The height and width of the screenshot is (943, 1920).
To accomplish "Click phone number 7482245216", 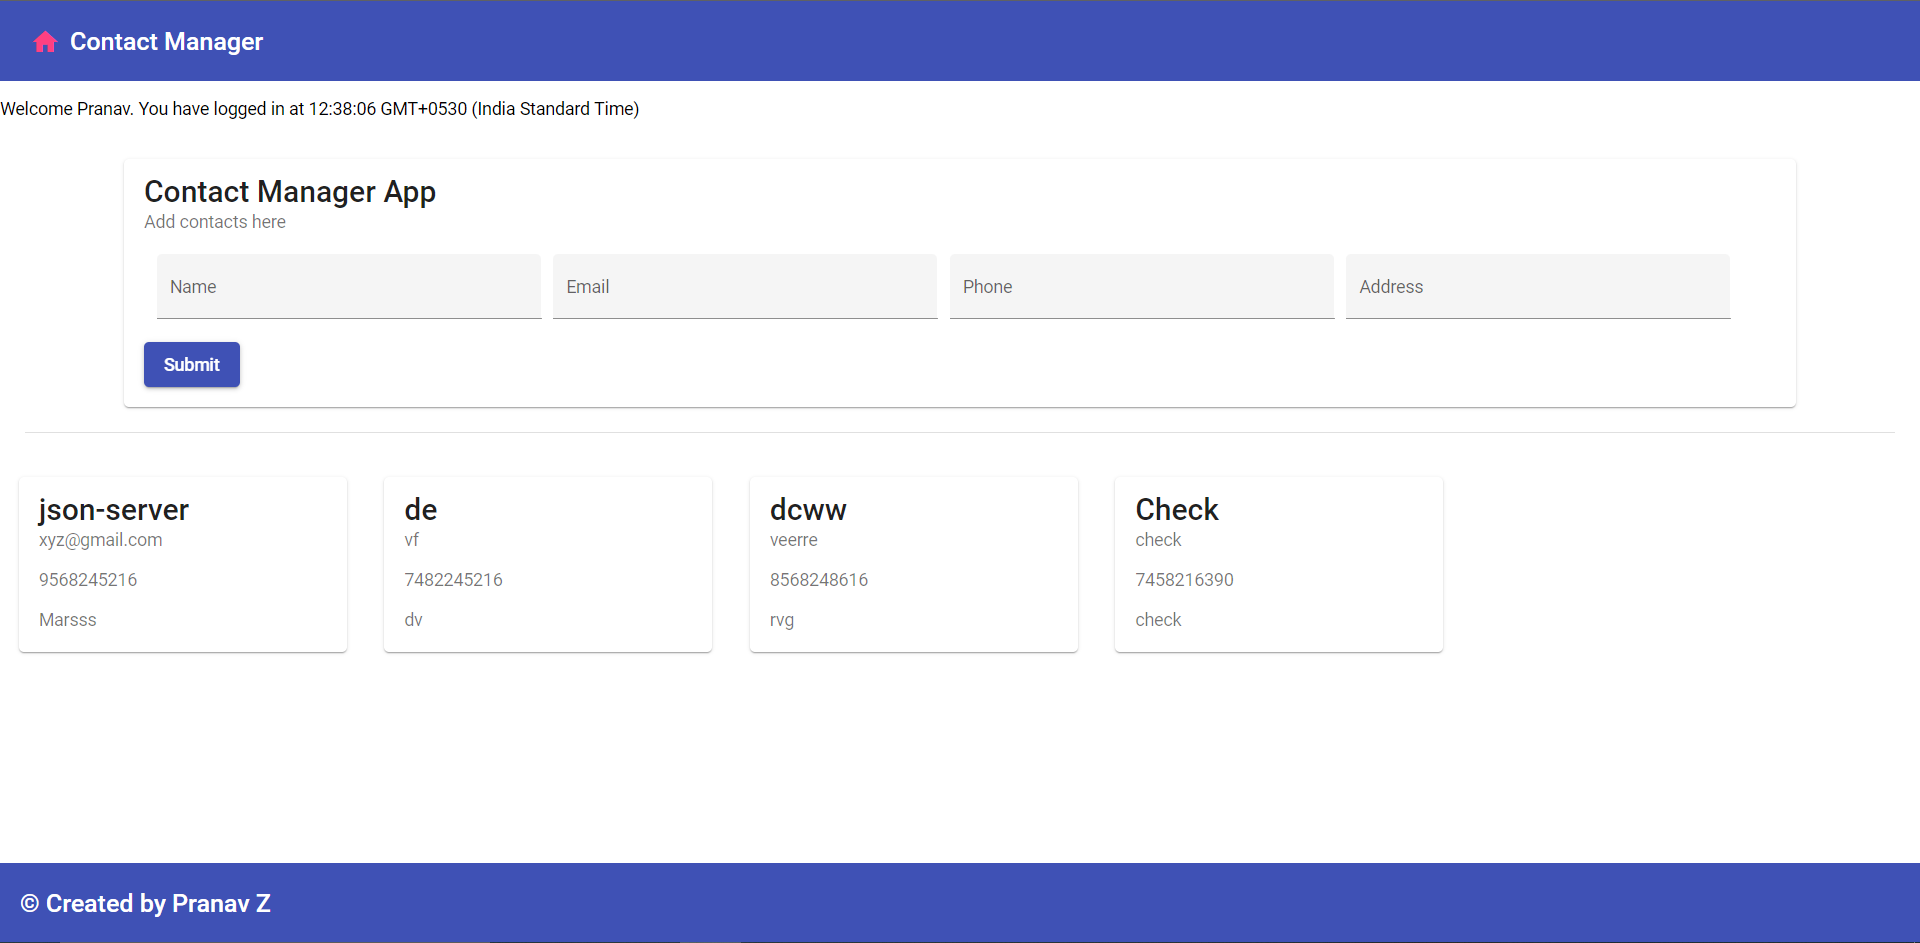I will click(453, 580).
